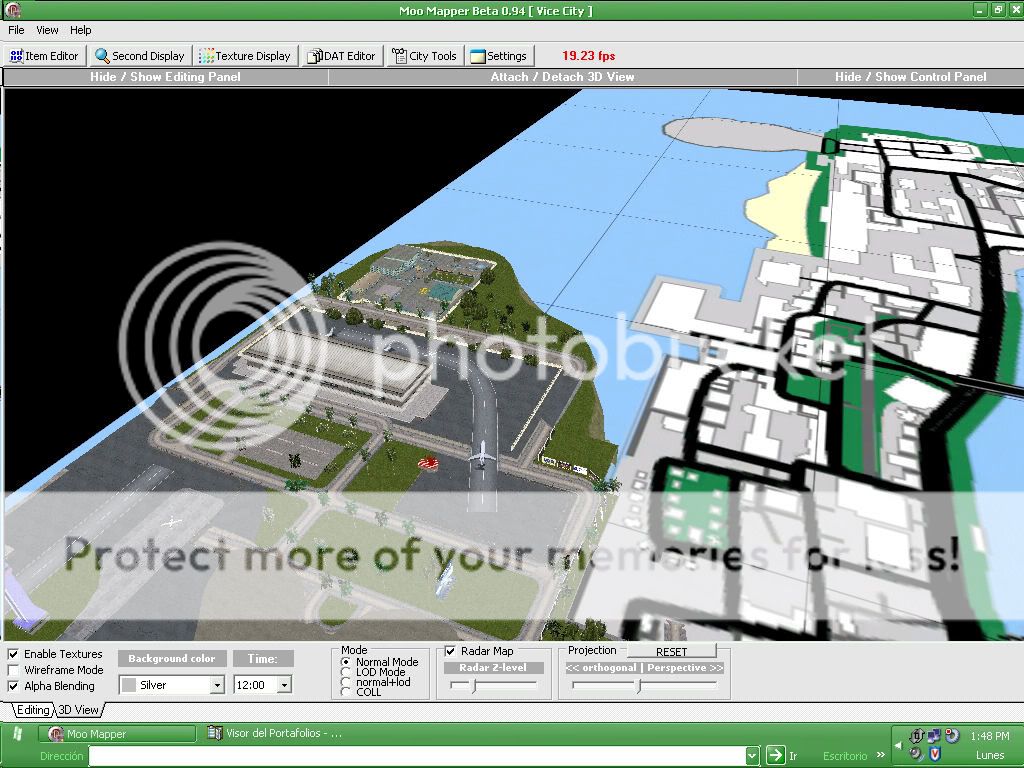Uncheck the Radar Map checkbox
Viewport: 1024px width, 768px height.
point(450,651)
